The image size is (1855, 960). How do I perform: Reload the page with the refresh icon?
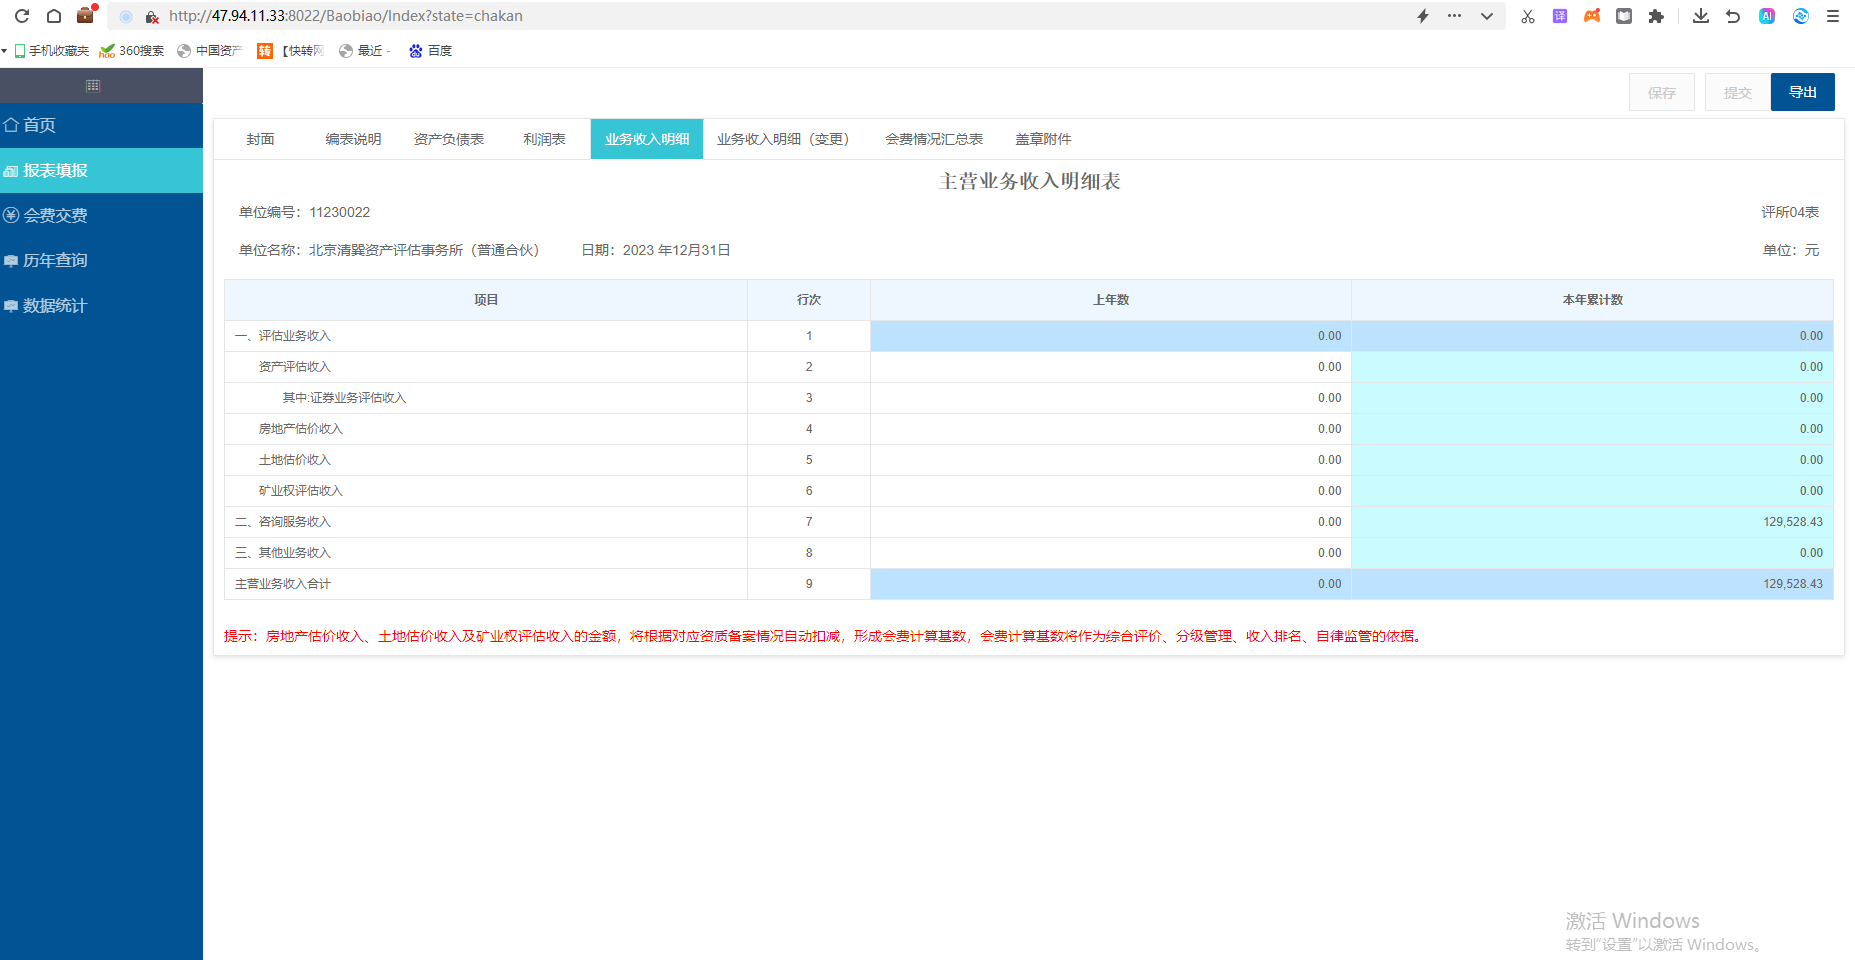click(x=22, y=16)
